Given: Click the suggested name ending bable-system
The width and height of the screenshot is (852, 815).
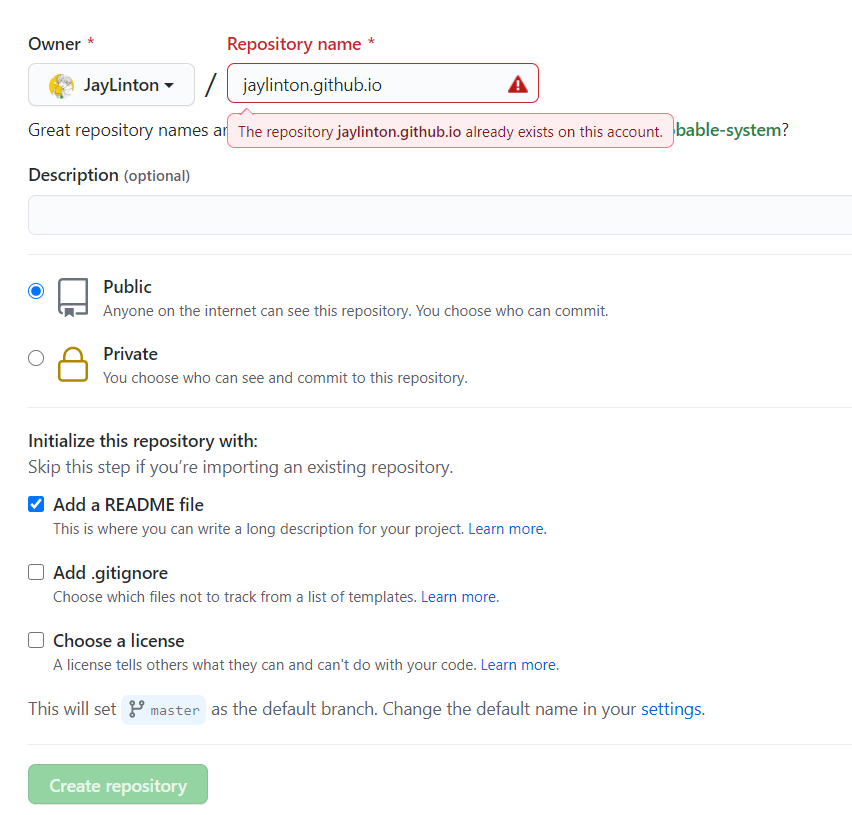Looking at the screenshot, I should [x=728, y=130].
